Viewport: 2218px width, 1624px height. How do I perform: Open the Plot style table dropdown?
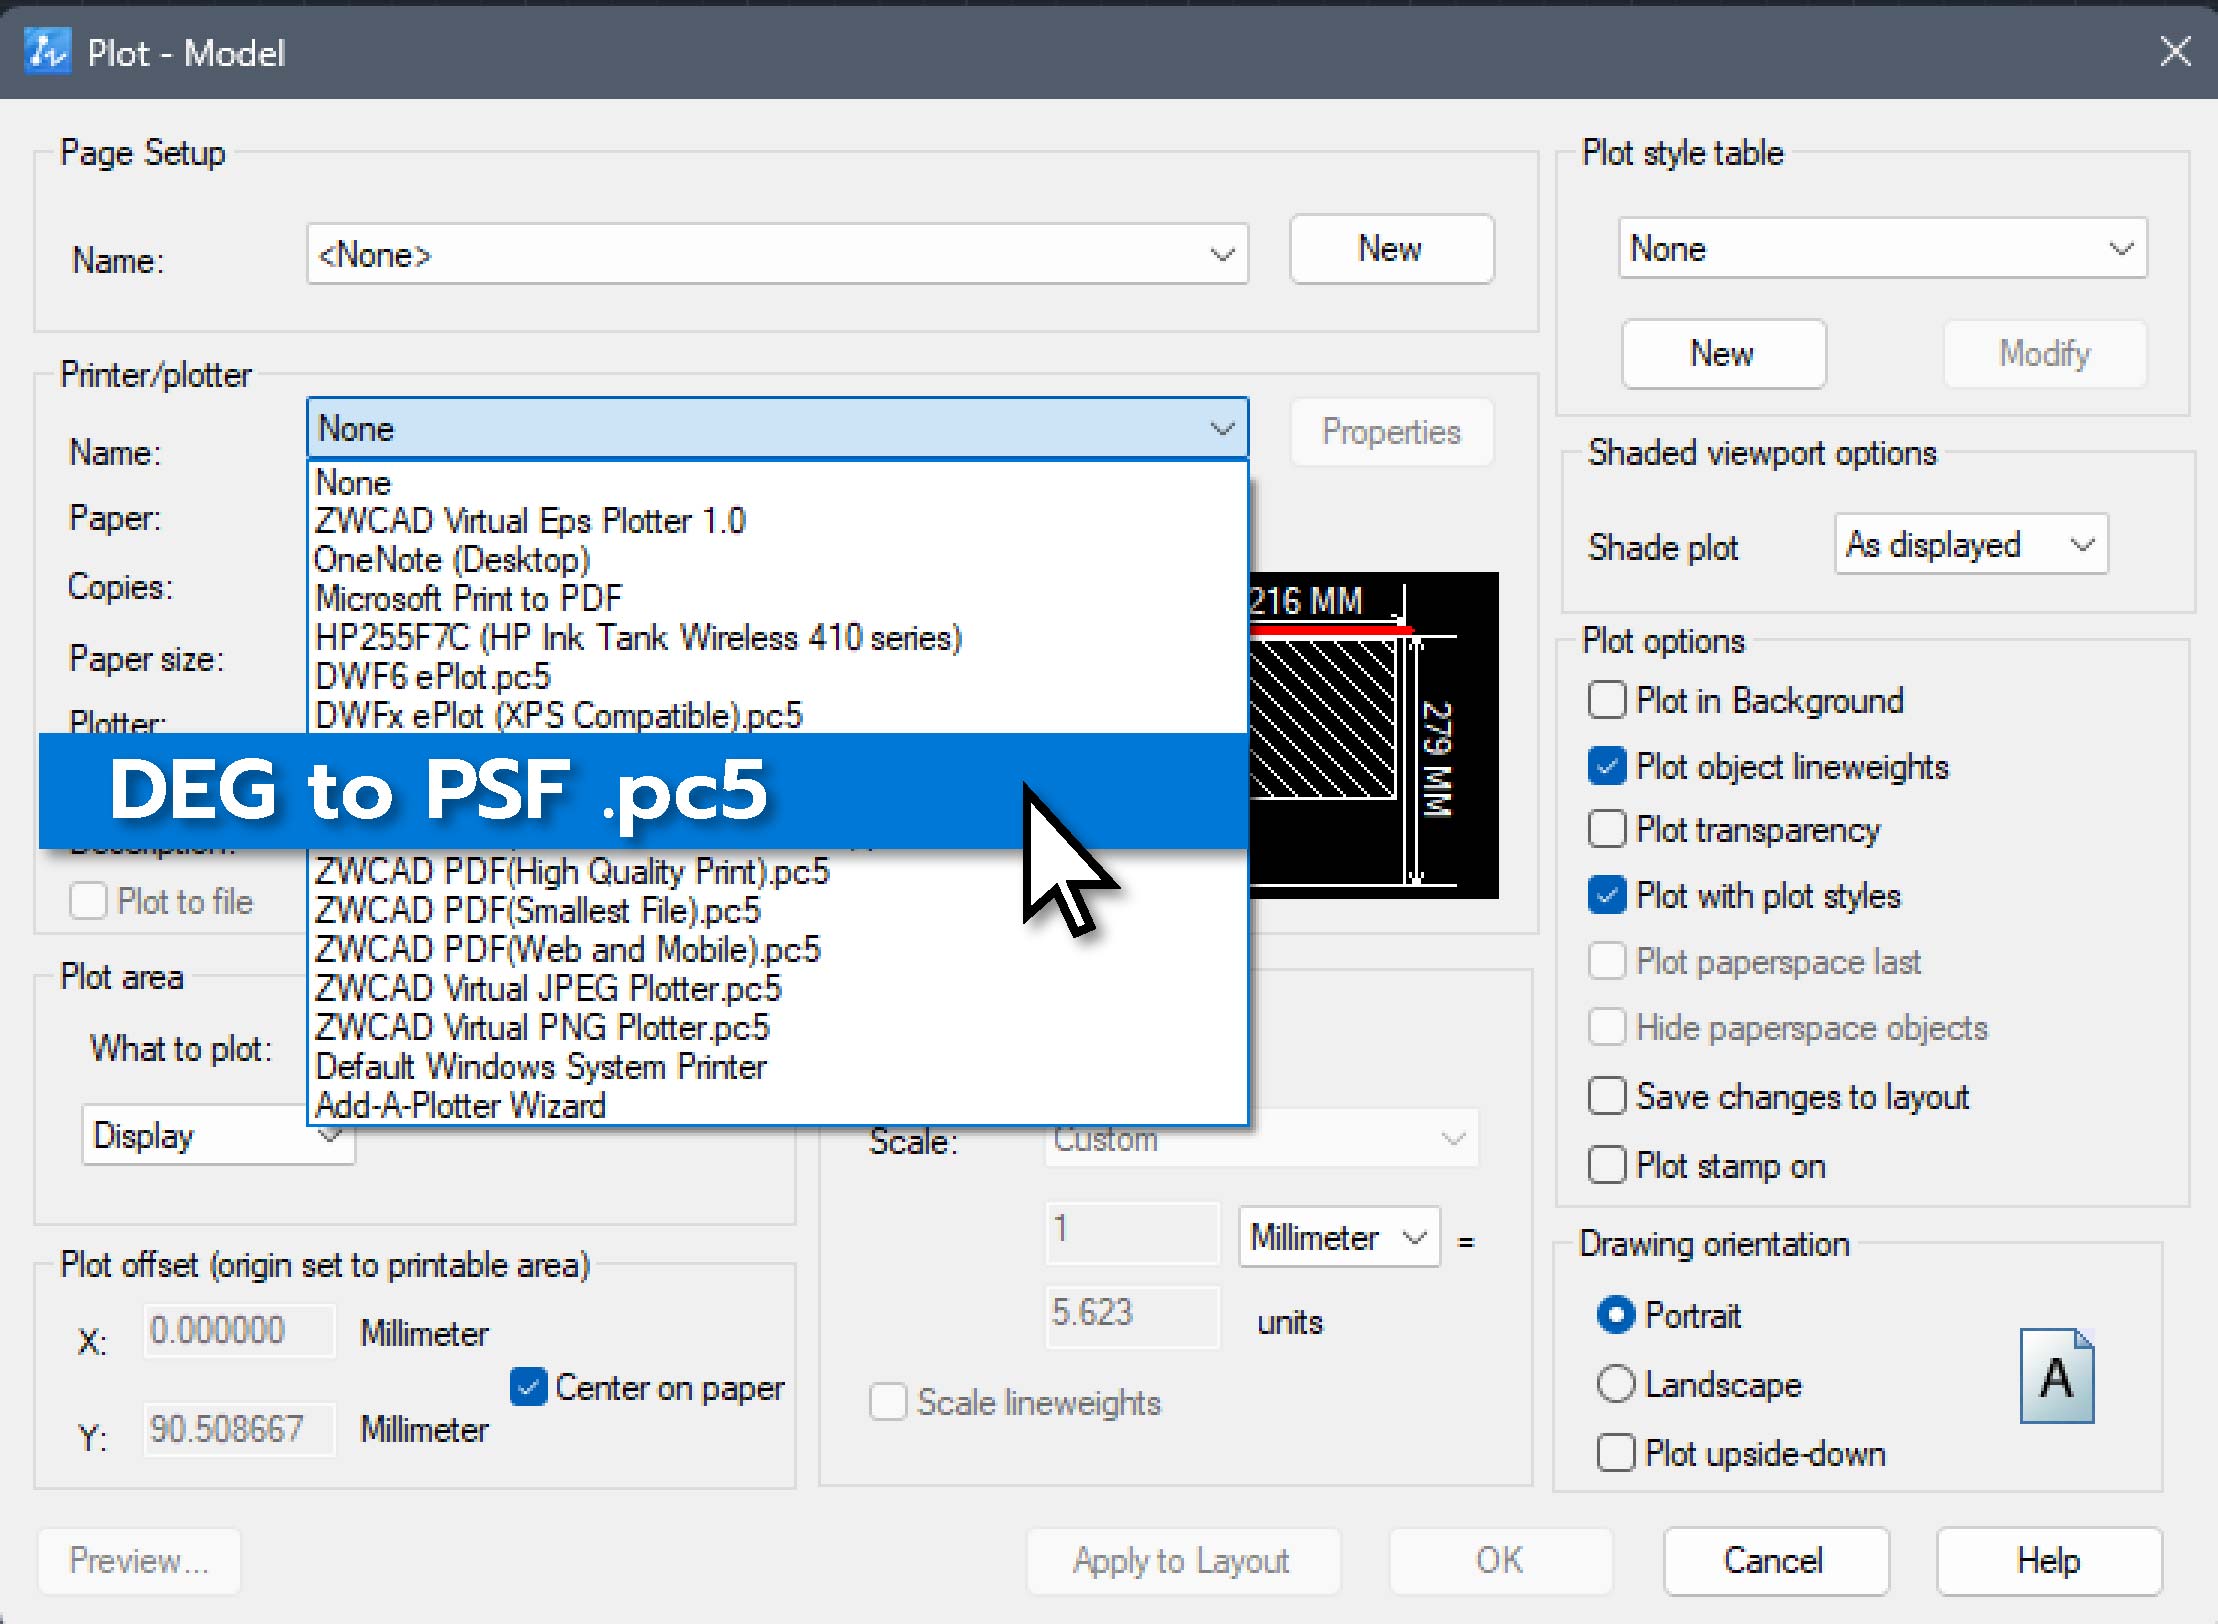click(x=1882, y=248)
